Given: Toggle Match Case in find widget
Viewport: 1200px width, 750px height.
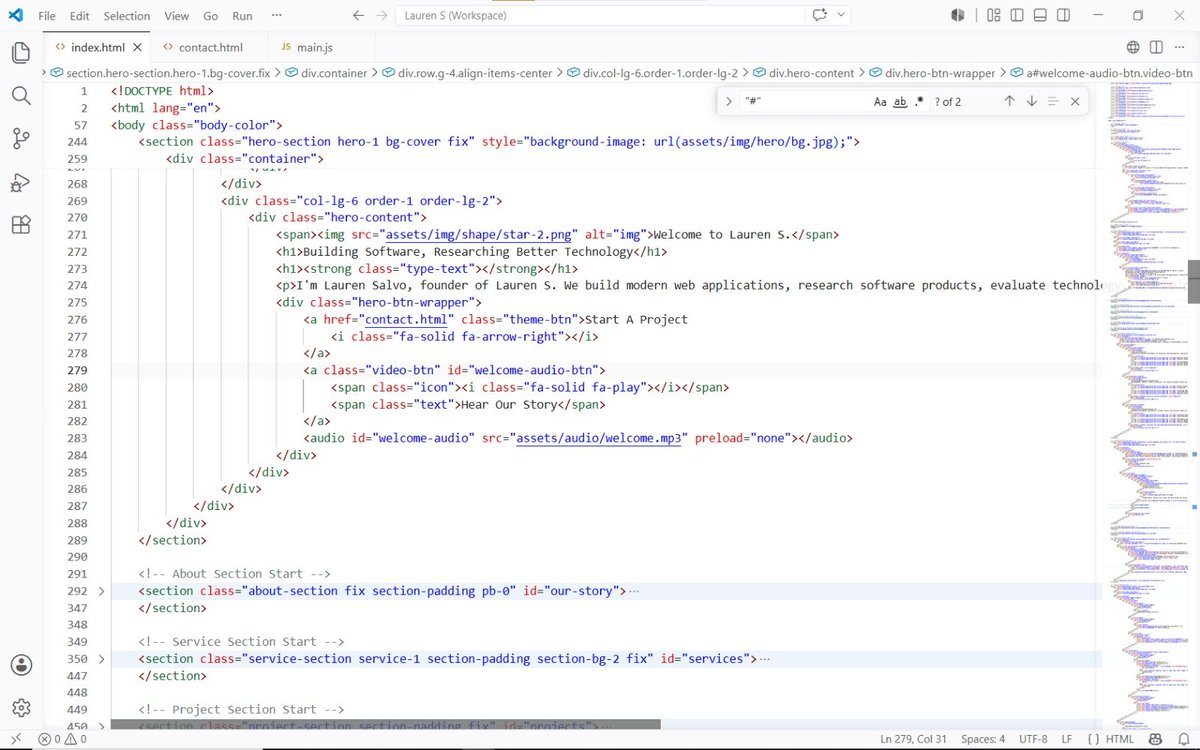Looking at the screenshot, I should (880, 101).
